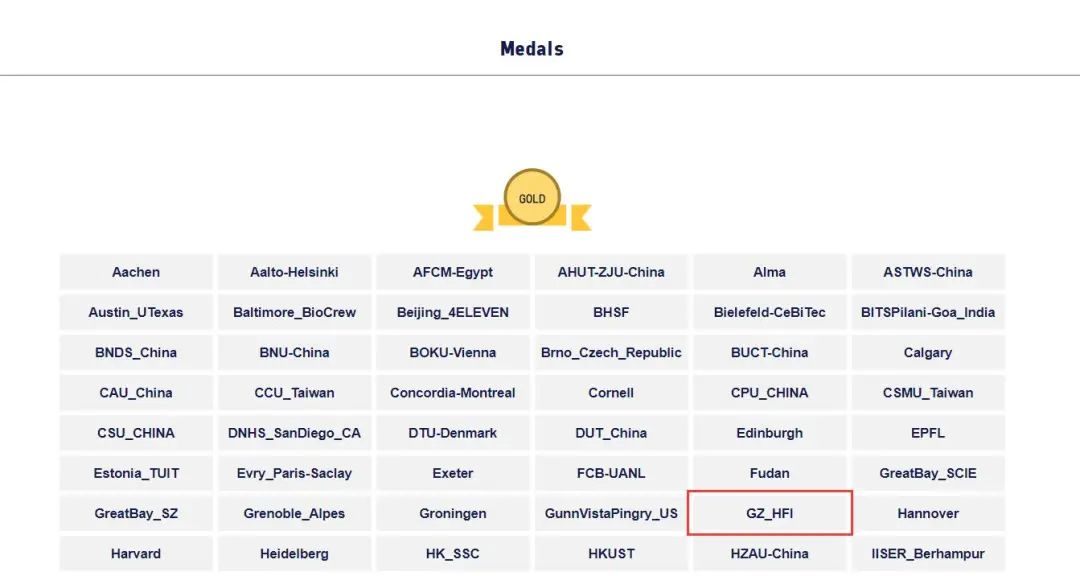The height and width of the screenshot is (576, 1080).
Task: Select the Aachen team cell
Action: 136,272
